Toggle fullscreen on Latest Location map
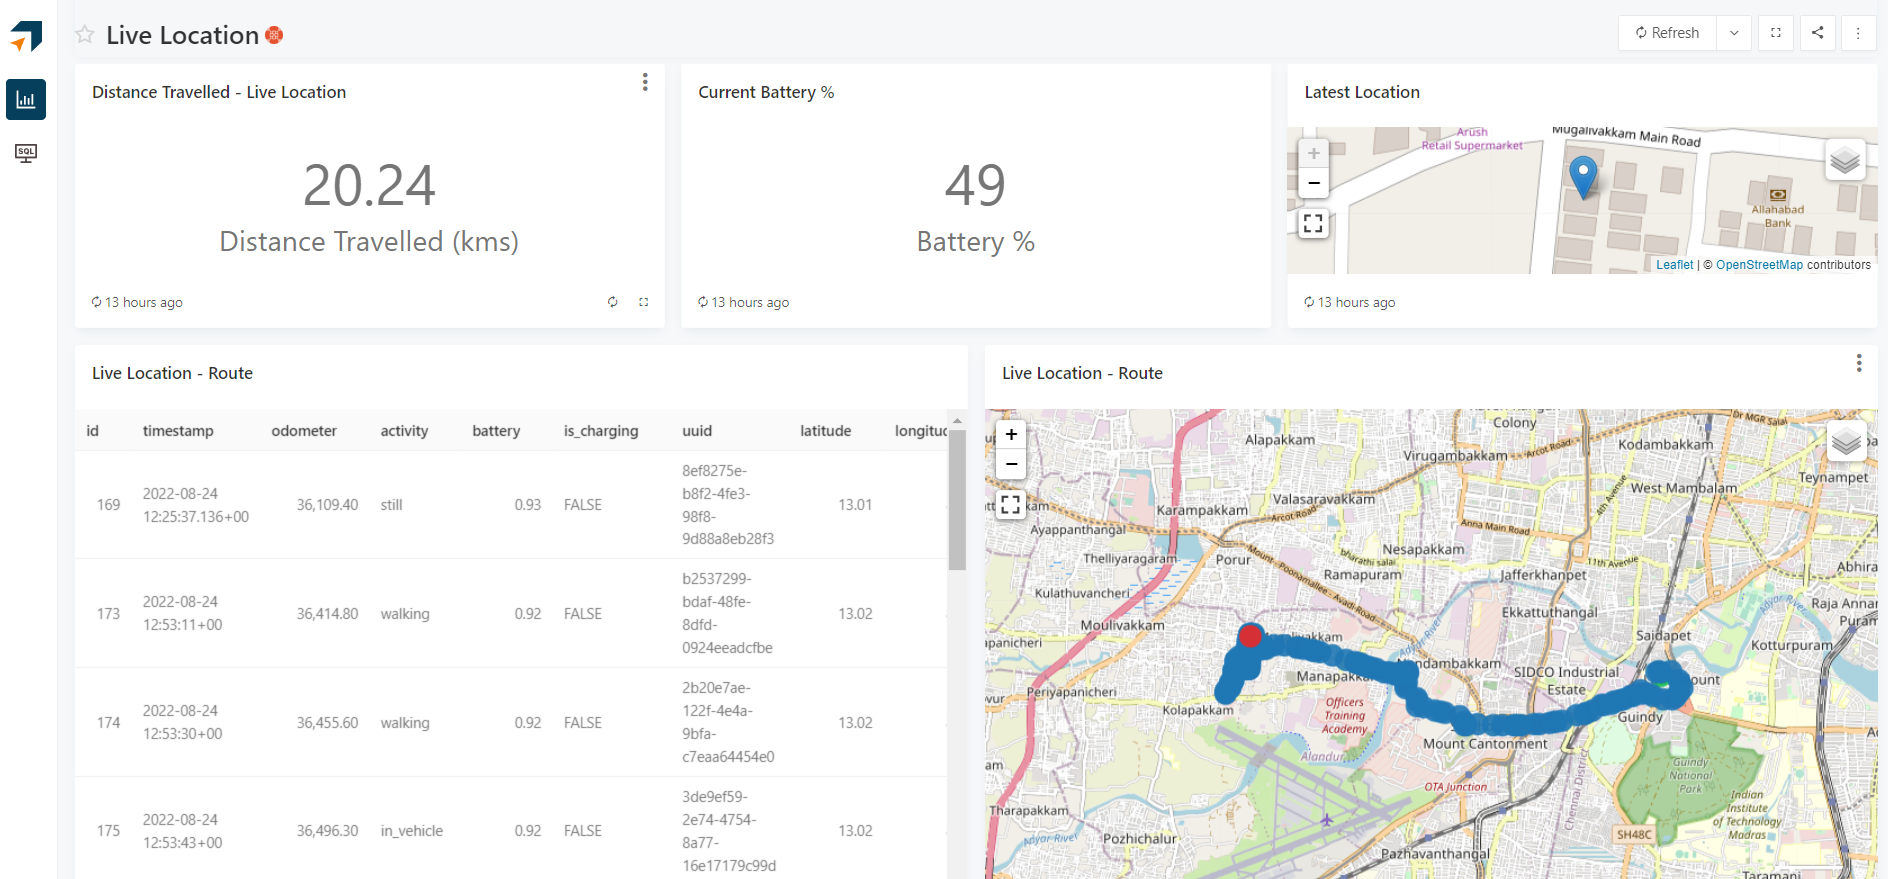 [x=1313, y=223]
